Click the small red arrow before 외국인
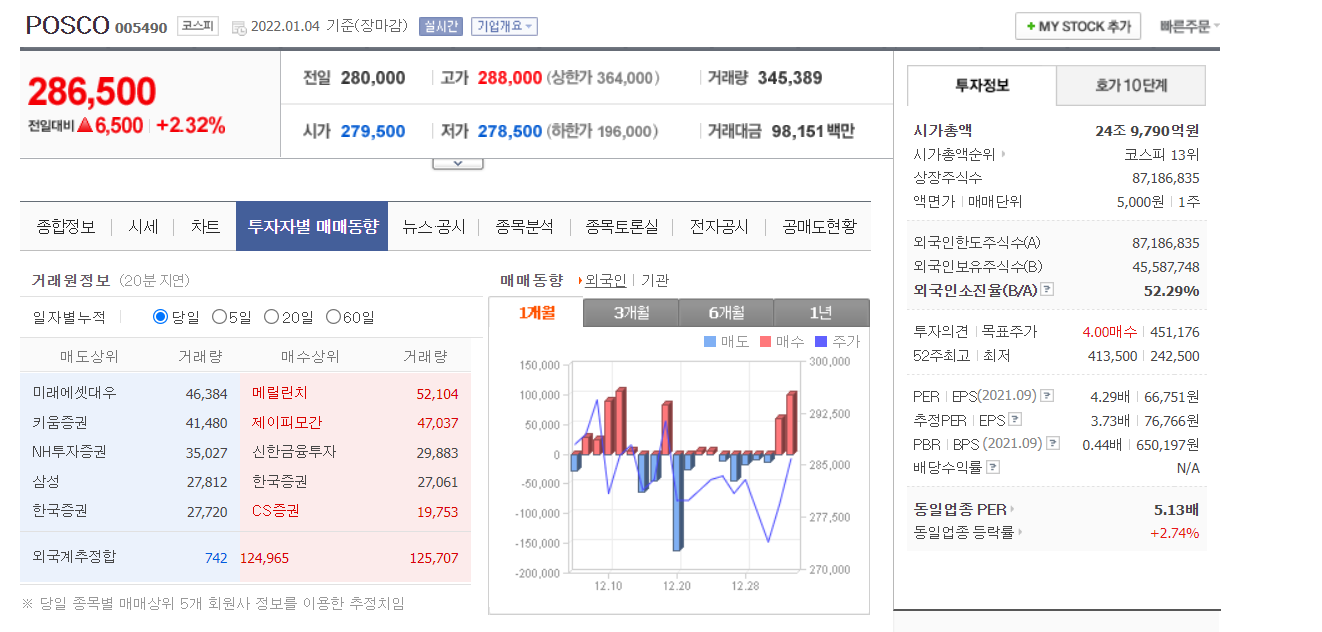1322x632 pixels. pyautogui.click(x=581, y=281)
